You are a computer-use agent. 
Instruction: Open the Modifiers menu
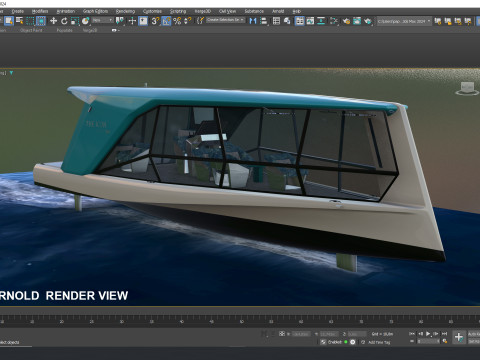click(x=40, y=11)
